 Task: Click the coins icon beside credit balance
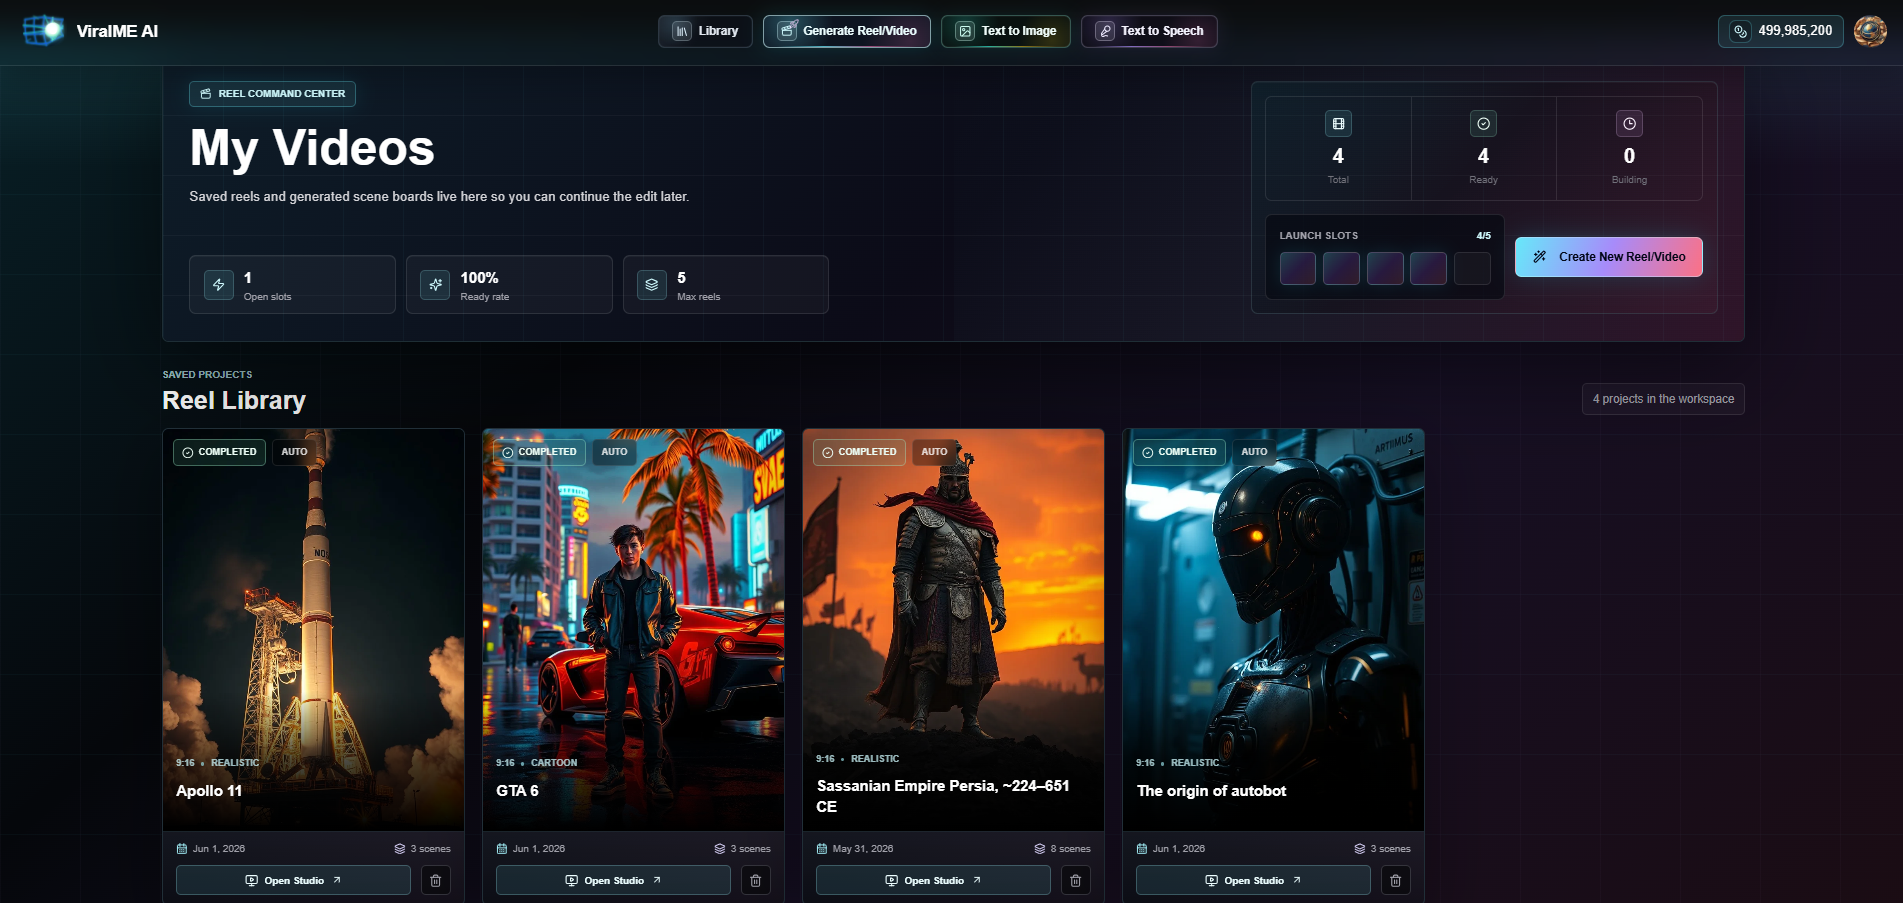1741,31
